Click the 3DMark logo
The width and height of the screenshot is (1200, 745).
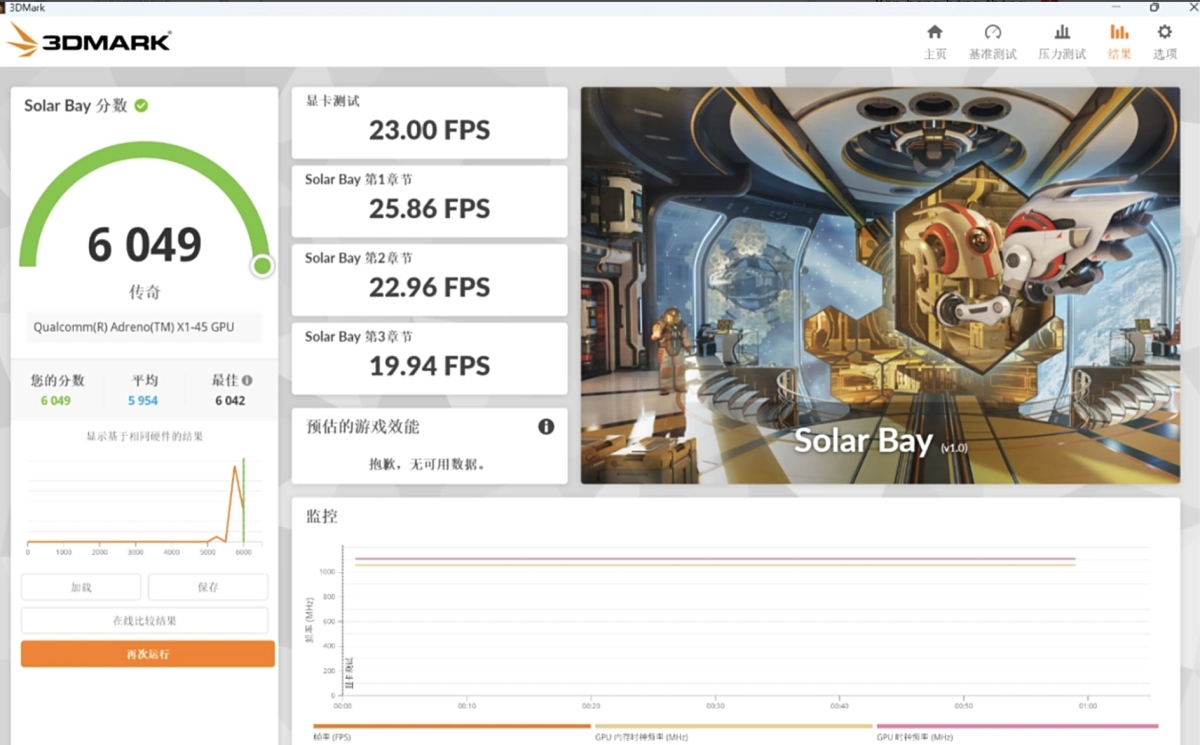click(x=89, y=41)
